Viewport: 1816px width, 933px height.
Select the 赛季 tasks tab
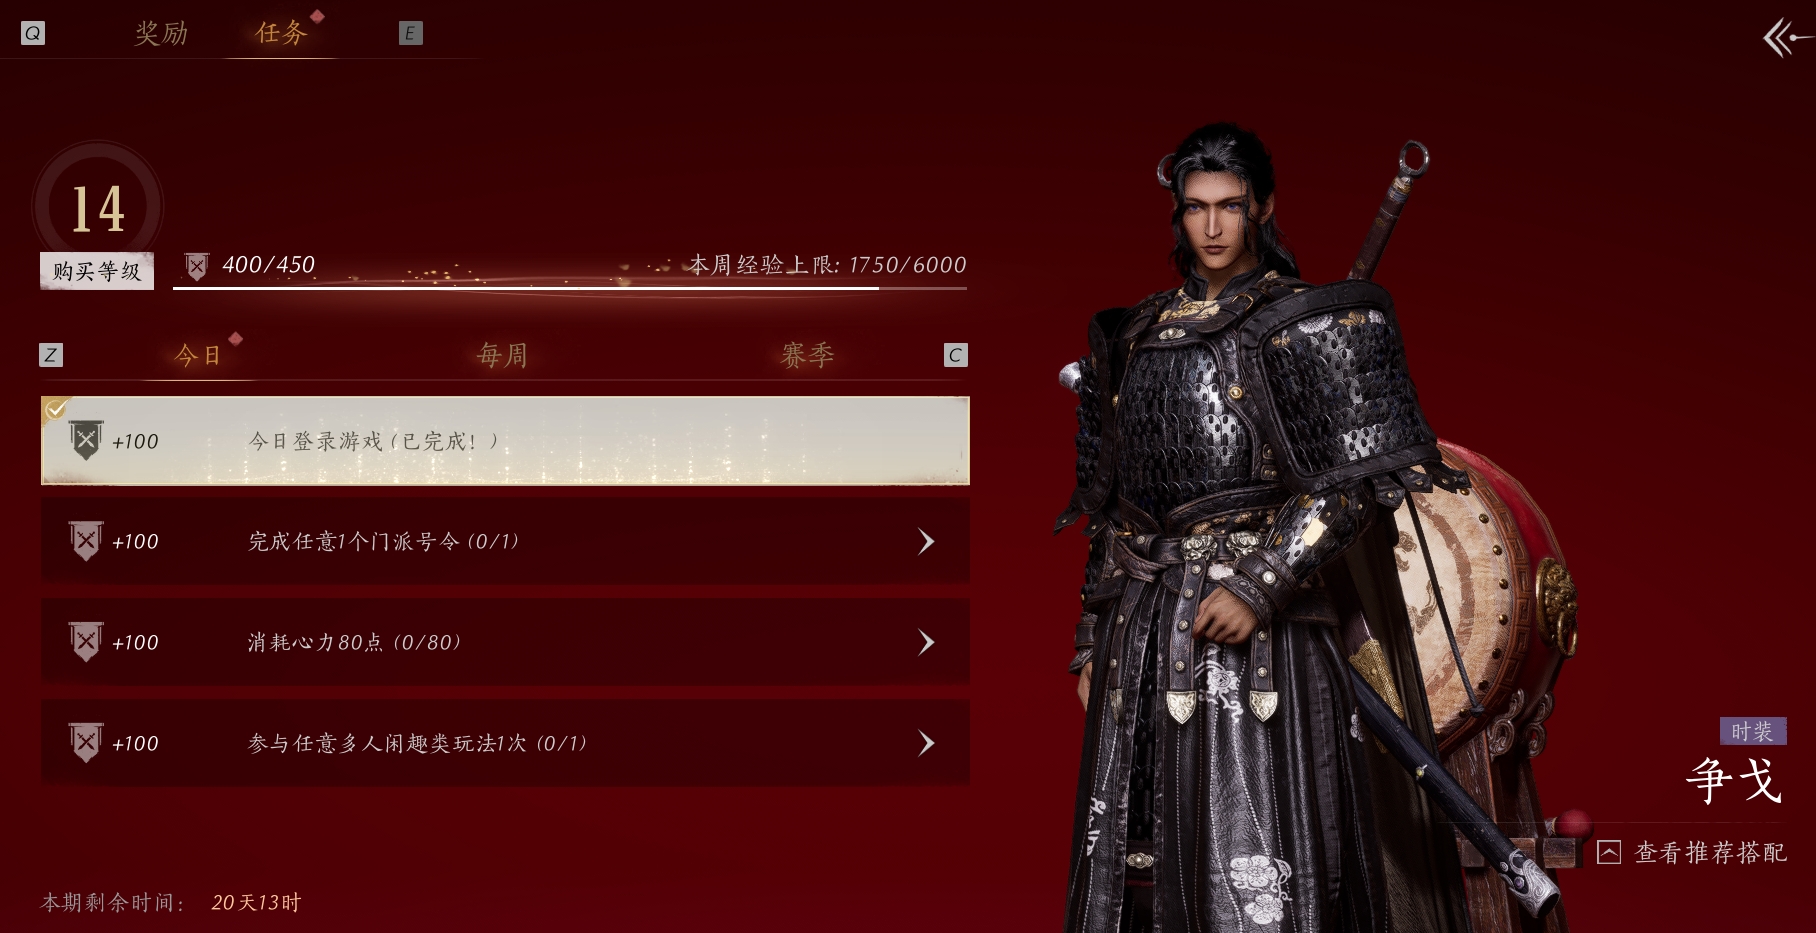(x=807, y=355)
